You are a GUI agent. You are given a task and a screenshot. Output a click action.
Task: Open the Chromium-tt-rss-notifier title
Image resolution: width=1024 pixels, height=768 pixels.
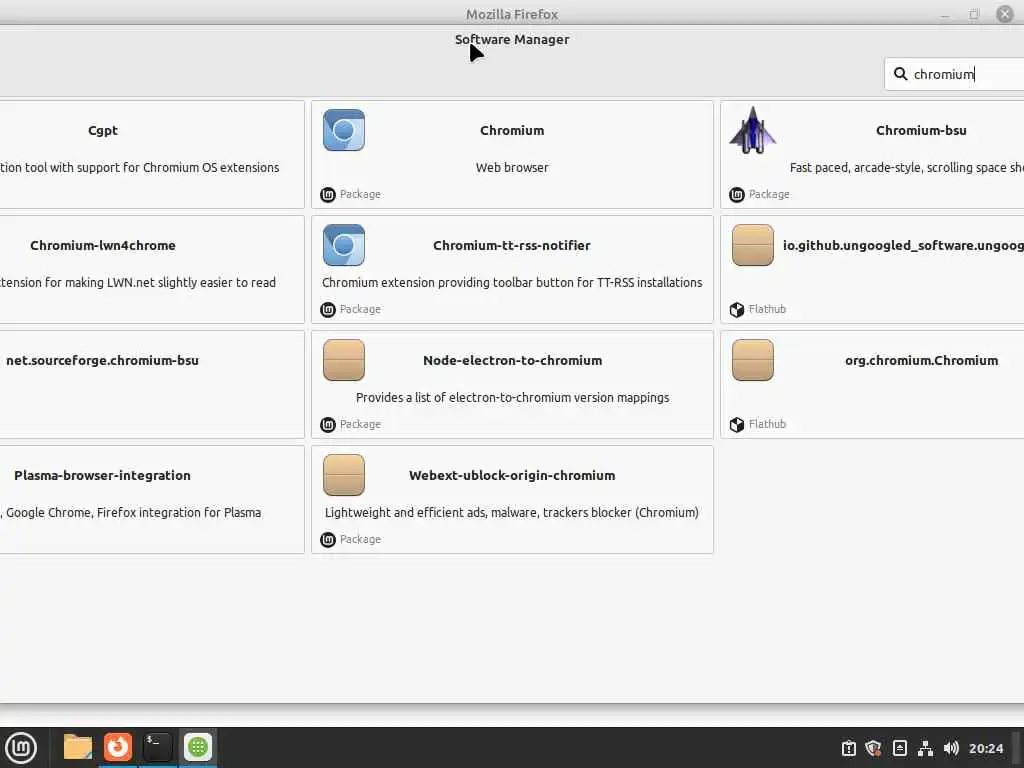click(512, 245)
